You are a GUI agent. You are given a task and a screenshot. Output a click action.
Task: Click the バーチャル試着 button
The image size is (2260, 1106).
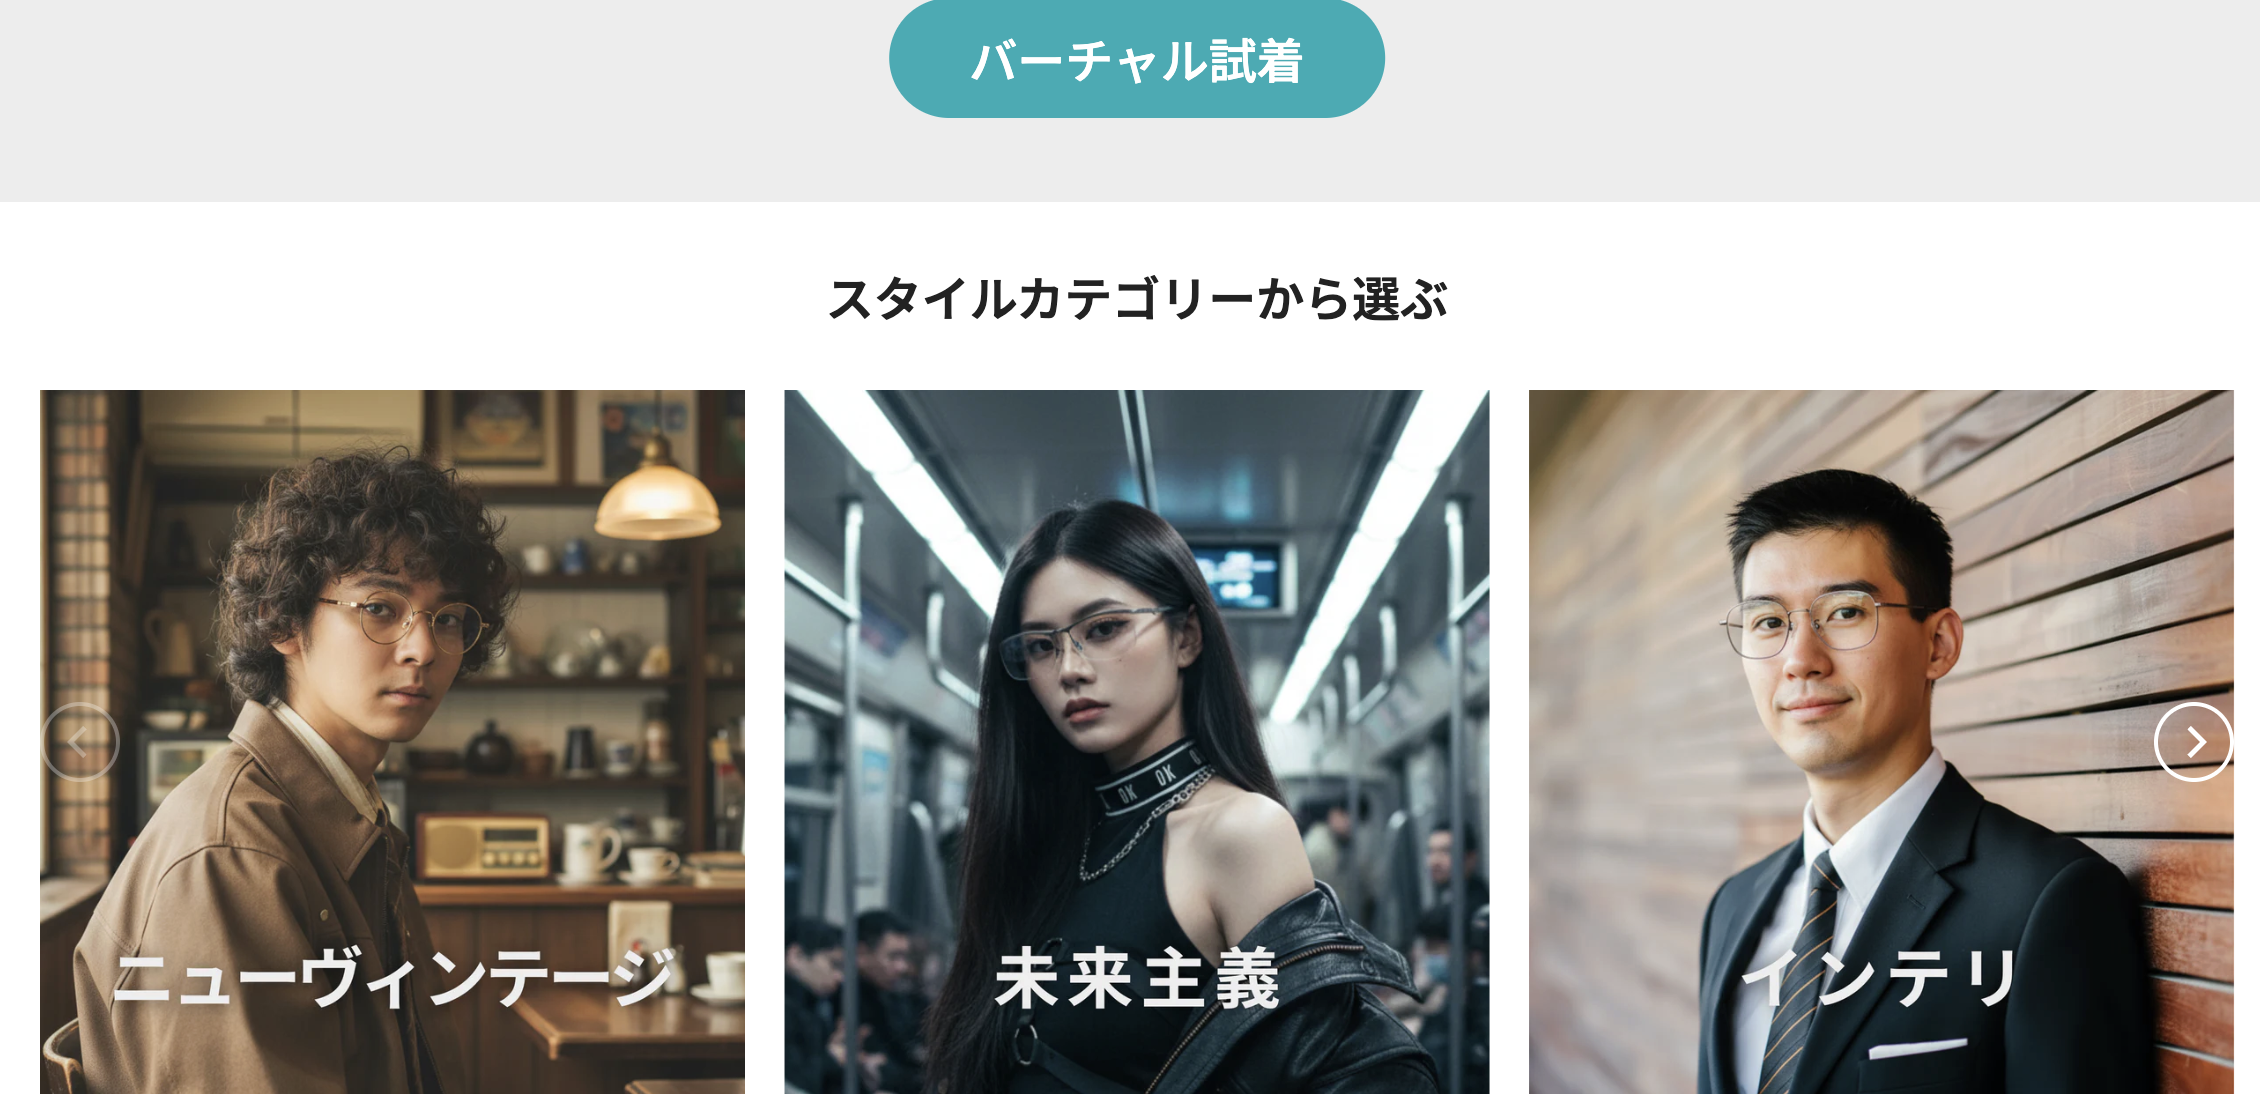[x=1136, y=59]
